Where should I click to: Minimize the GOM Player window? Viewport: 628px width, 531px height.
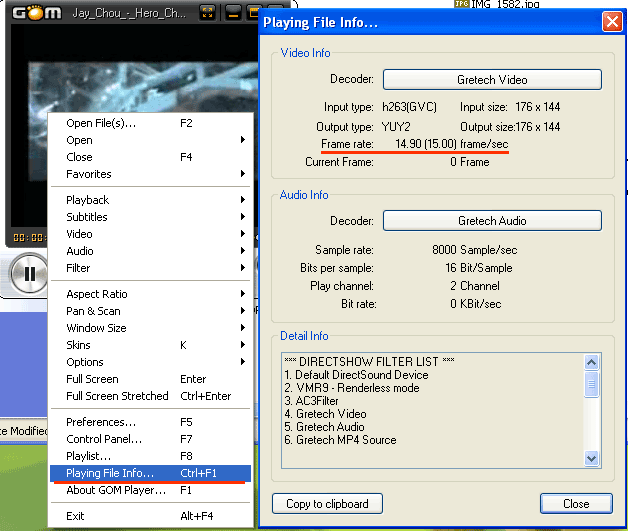232,13
